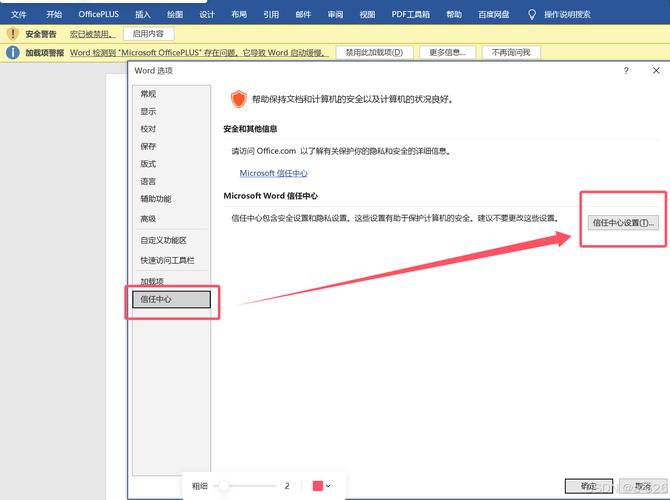Expand the red color dropdown arrow

coord(328,486)
